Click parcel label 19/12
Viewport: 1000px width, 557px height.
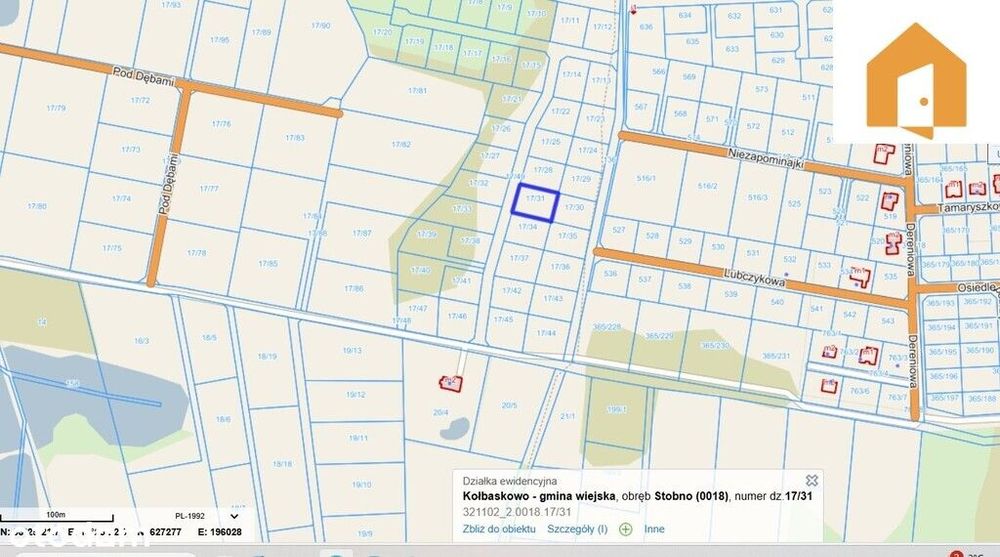coord(355,394)
